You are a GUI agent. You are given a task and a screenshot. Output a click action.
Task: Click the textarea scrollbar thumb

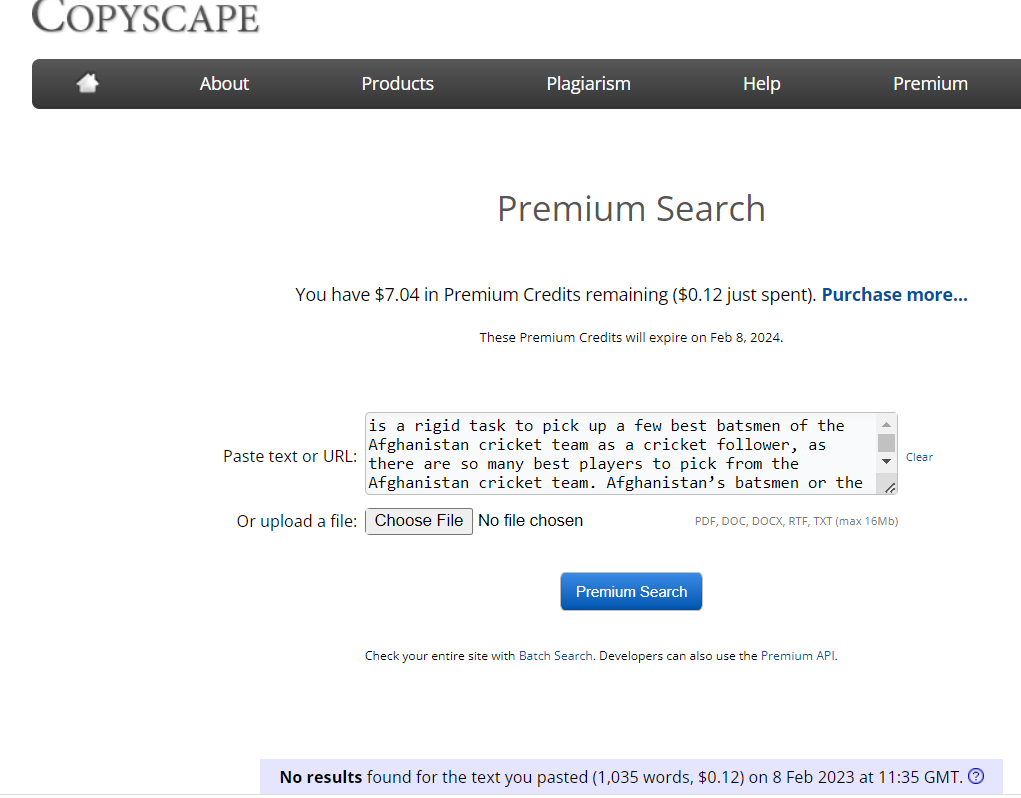click(x=886, y=443)
